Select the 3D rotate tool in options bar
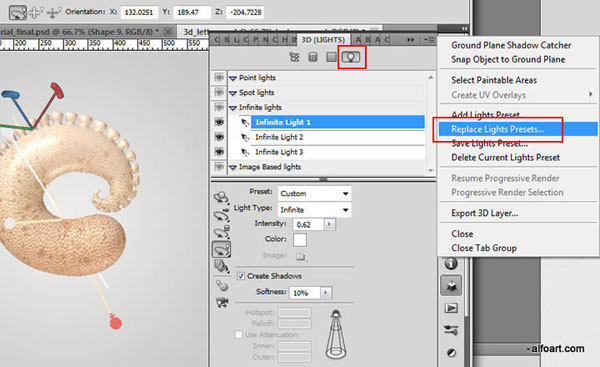600x367 pixels. (18, 12)
